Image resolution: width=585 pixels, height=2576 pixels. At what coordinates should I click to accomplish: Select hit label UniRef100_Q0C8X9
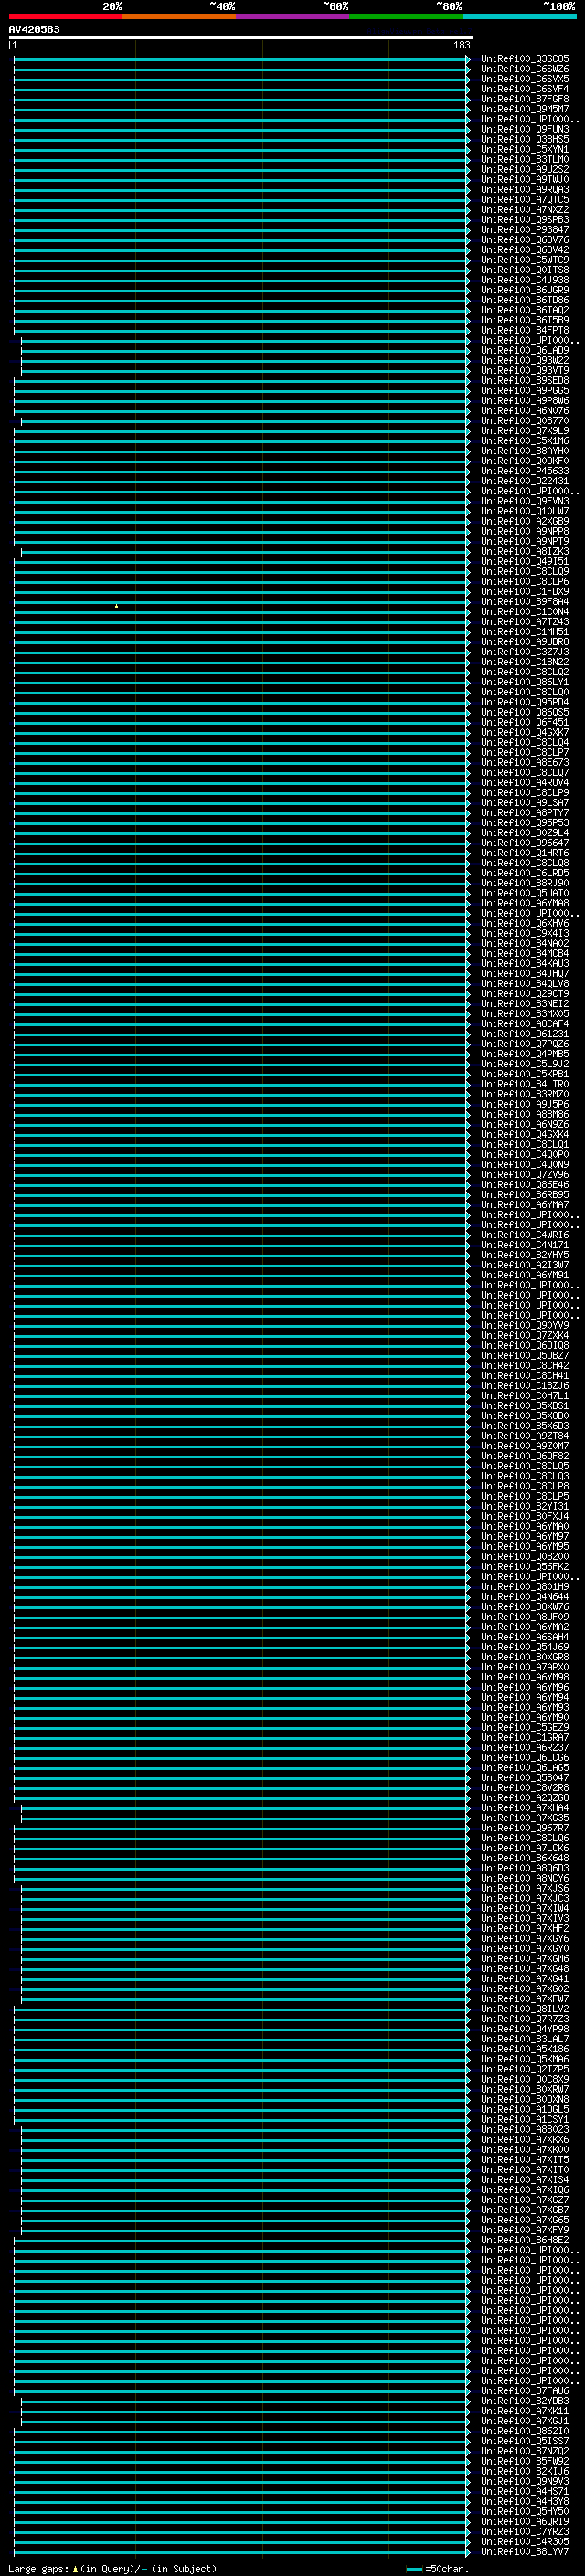[524, 2079]
